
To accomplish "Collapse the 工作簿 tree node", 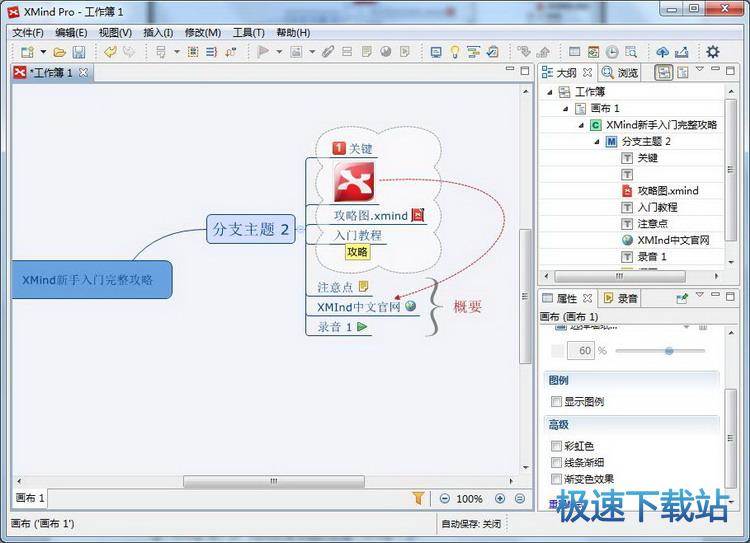I will click(550, 92).
